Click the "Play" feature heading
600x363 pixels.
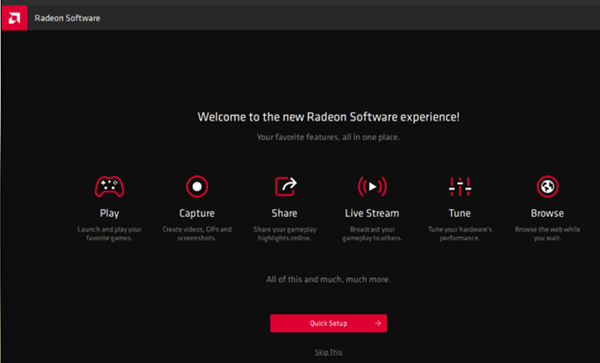coord(109,213)
